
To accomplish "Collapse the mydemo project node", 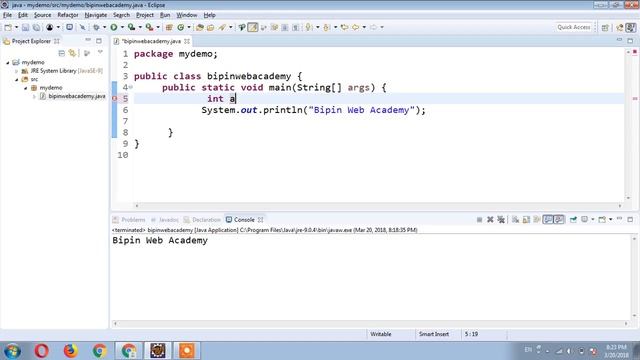I will click(x=8, y=63).
